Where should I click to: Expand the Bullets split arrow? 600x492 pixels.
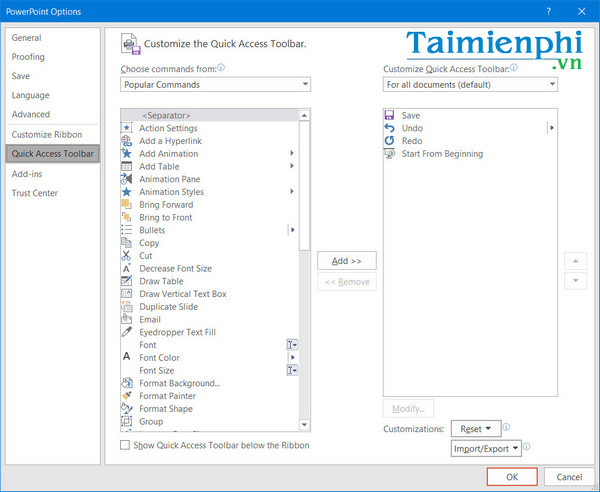292,230
